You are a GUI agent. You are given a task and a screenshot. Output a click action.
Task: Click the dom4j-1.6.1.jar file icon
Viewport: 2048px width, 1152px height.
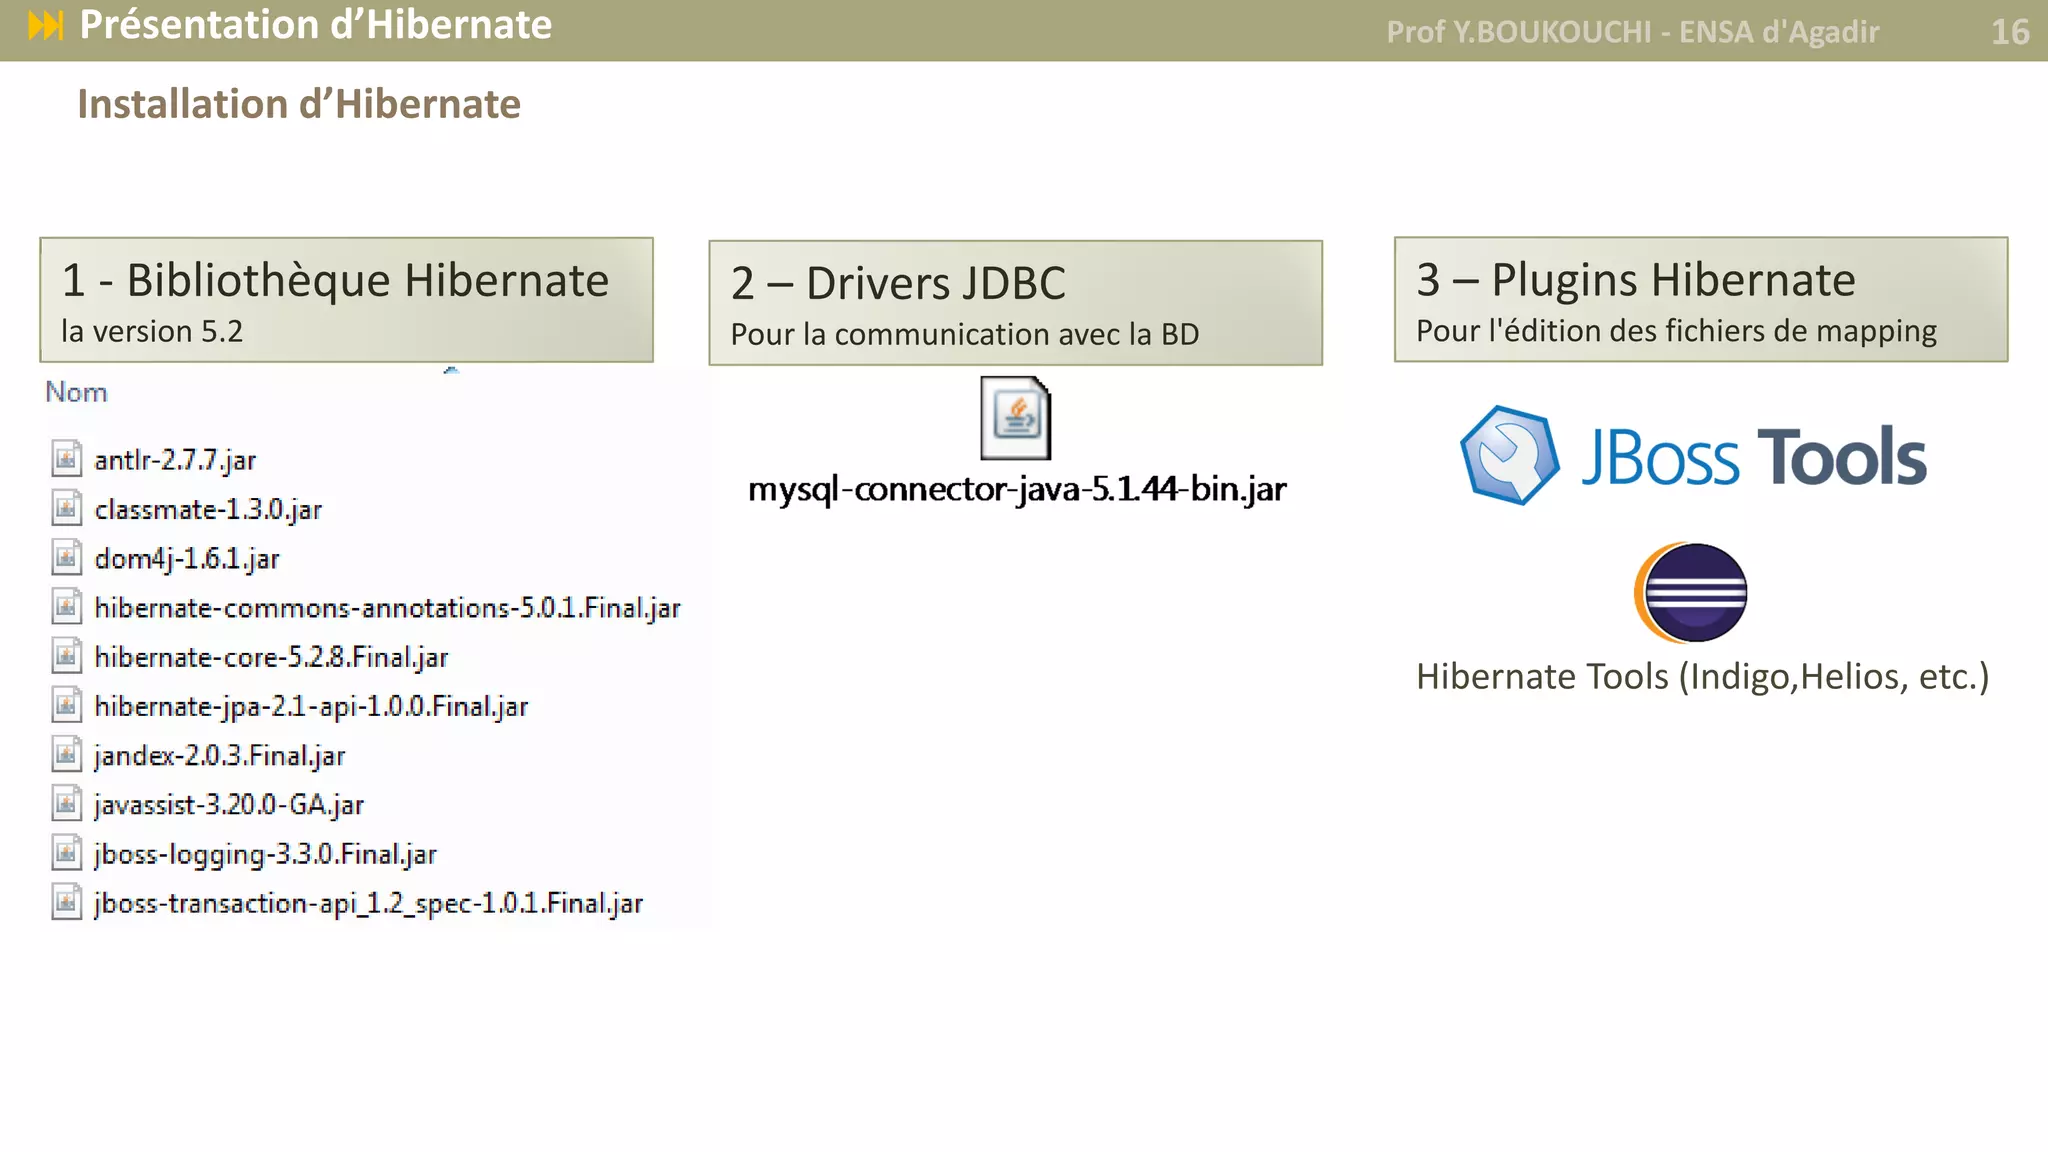click(x=66, y=556)
